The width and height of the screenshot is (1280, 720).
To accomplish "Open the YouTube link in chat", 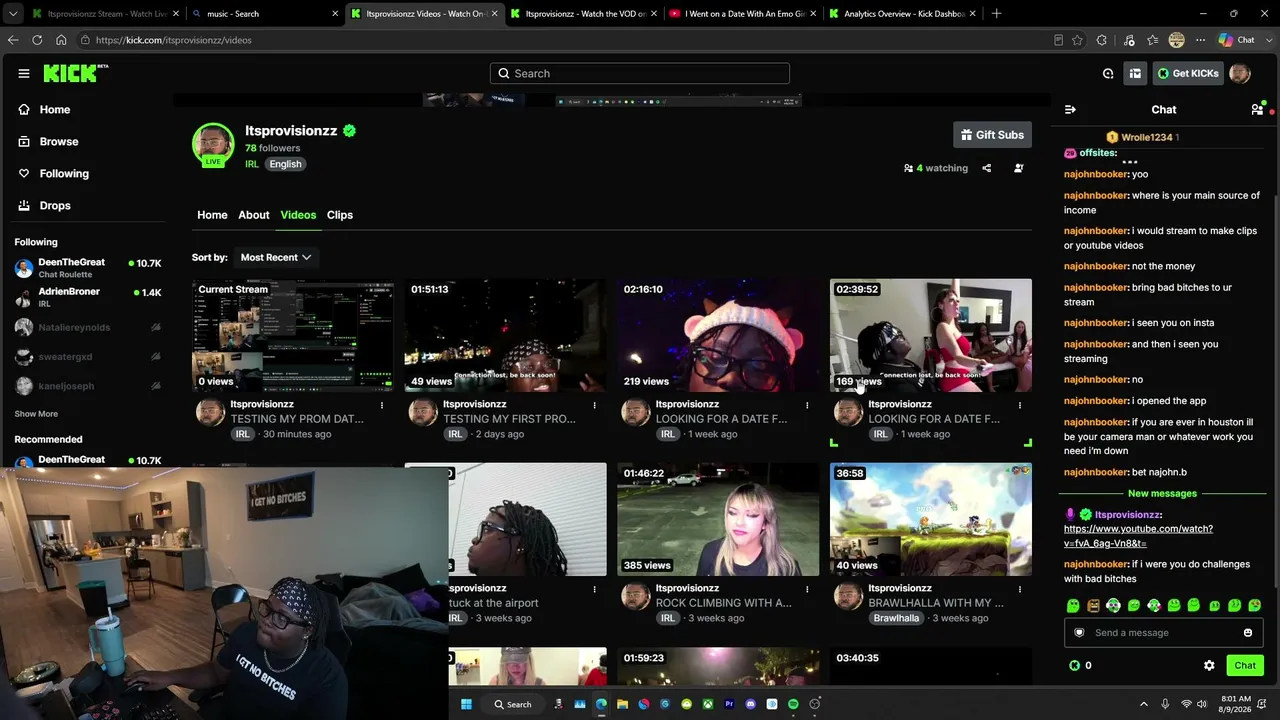I will point(1138,536).
